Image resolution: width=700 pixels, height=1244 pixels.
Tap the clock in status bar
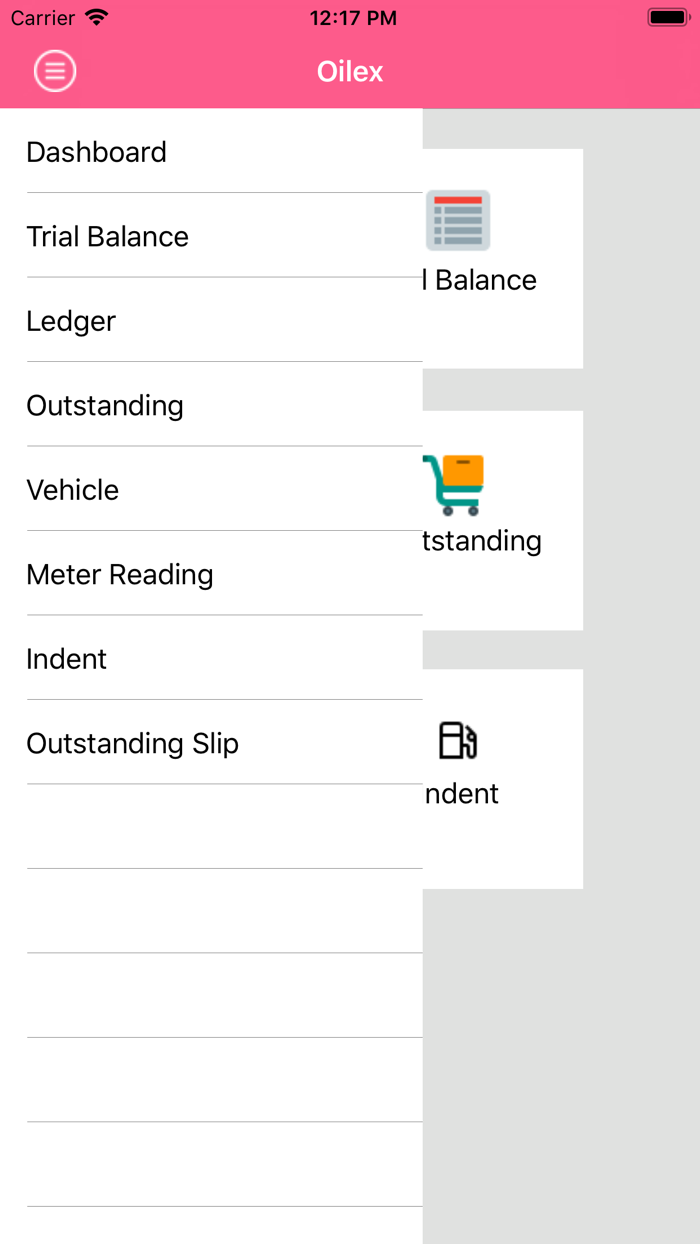pyautogui.click(x=353, y=18)
